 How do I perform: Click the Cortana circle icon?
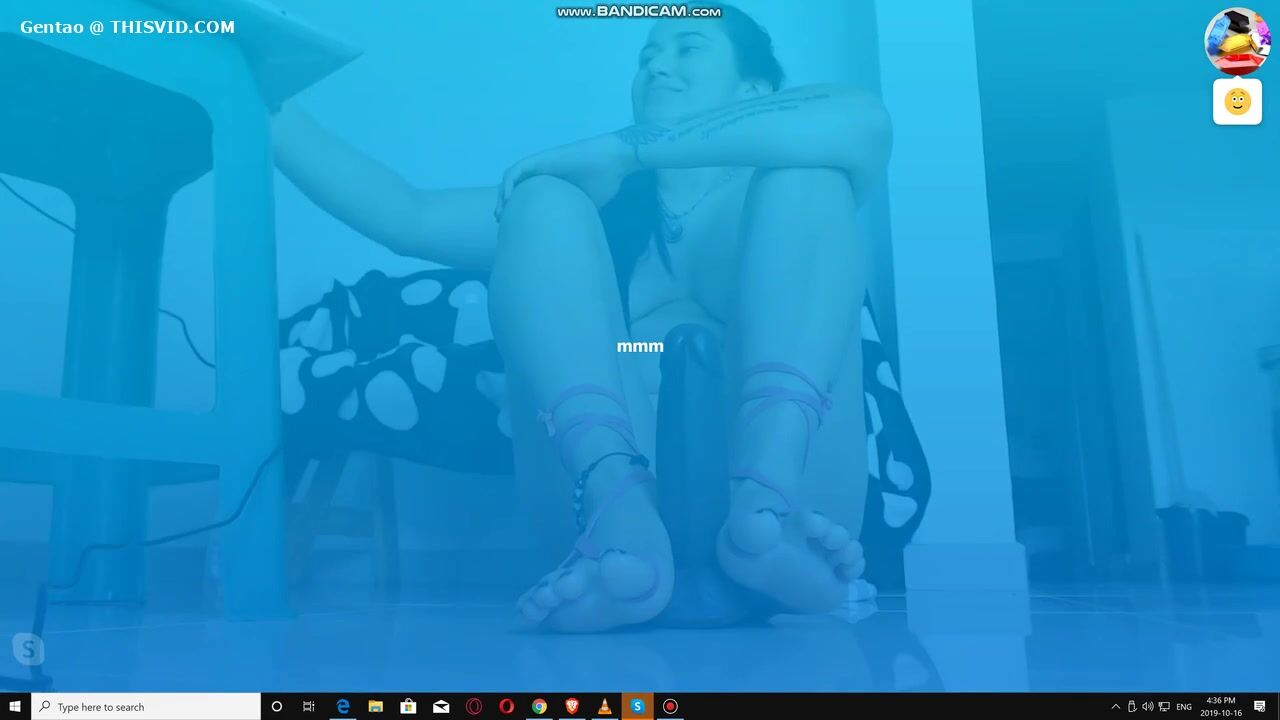tap(277, 706)
